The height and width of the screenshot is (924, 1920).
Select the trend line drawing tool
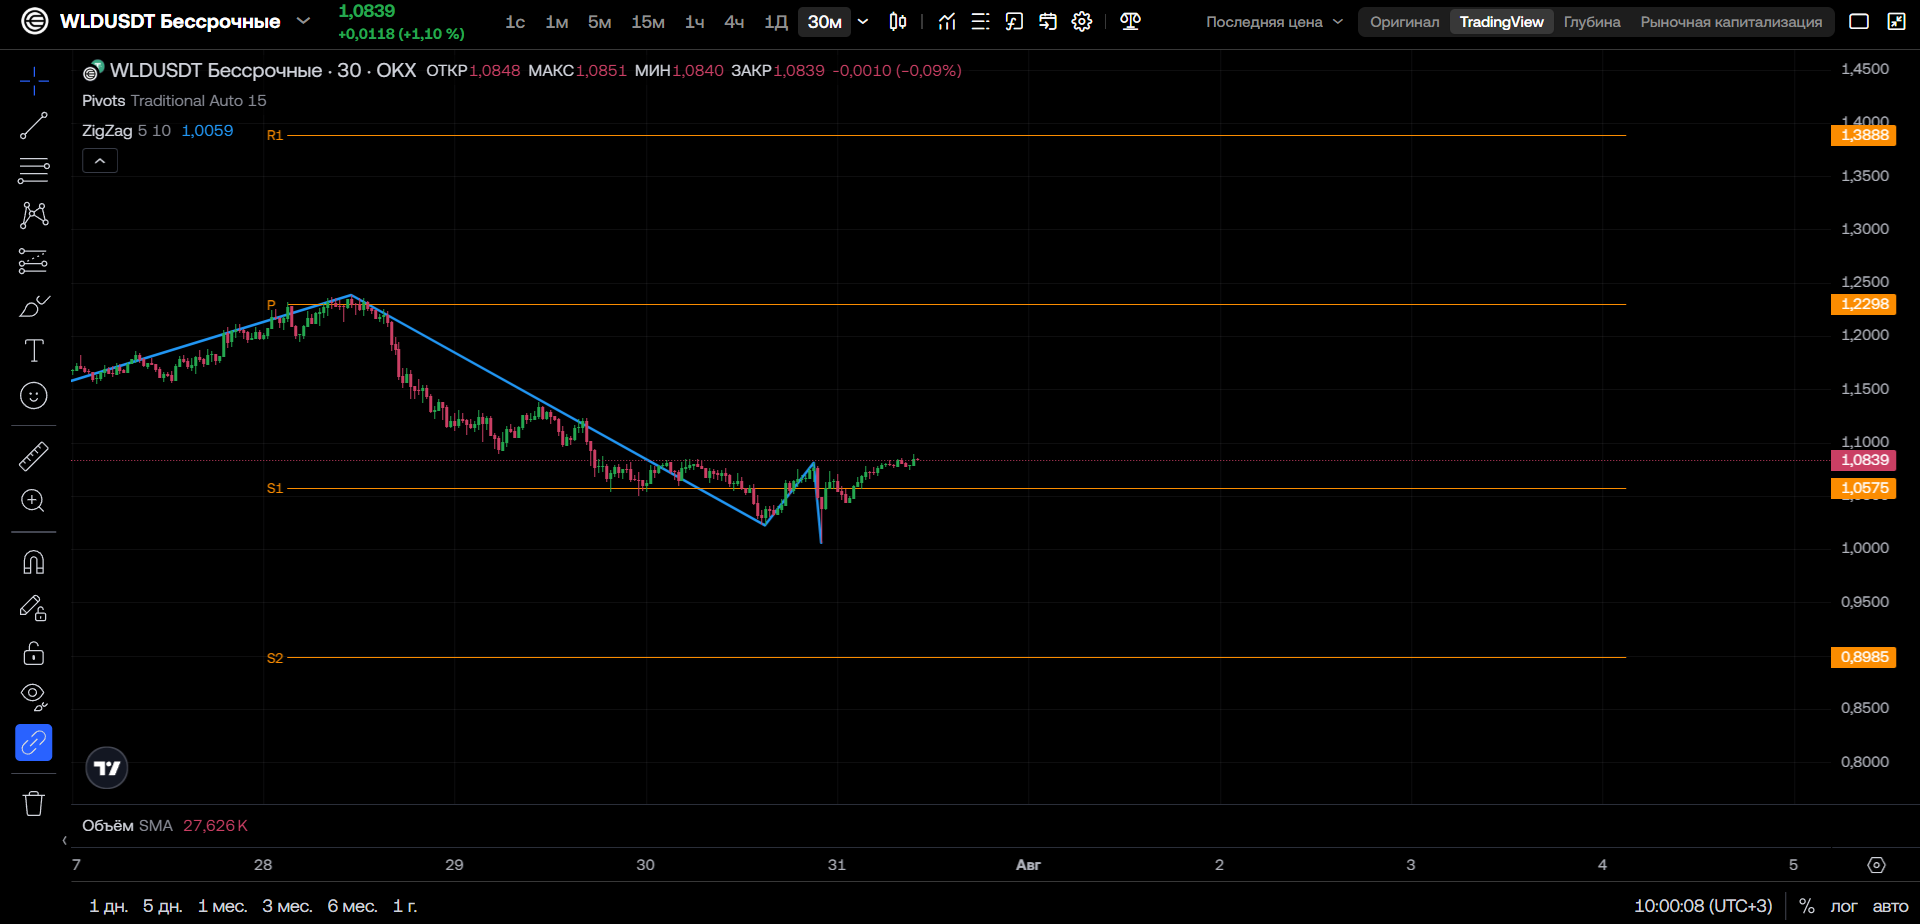click(x=34, y=126)
